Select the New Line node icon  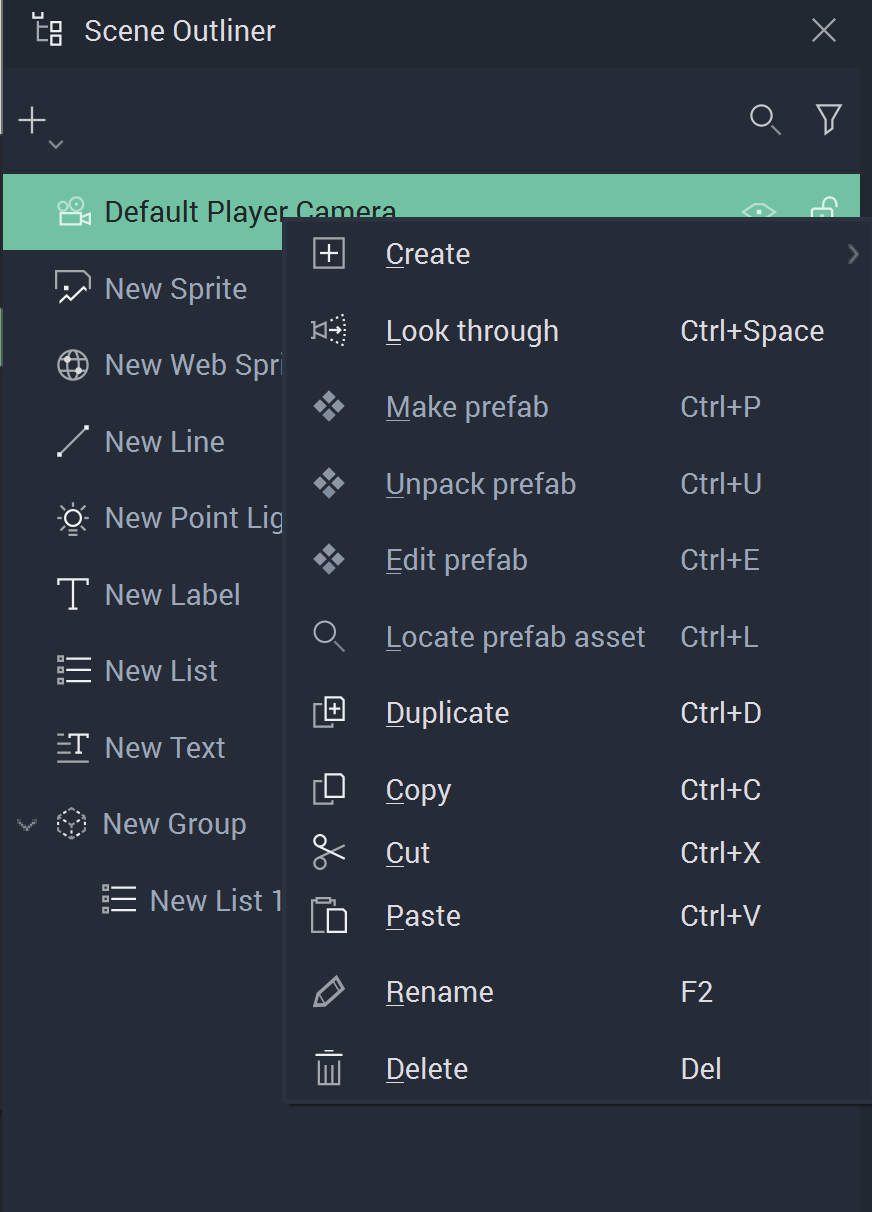[73, 442]
